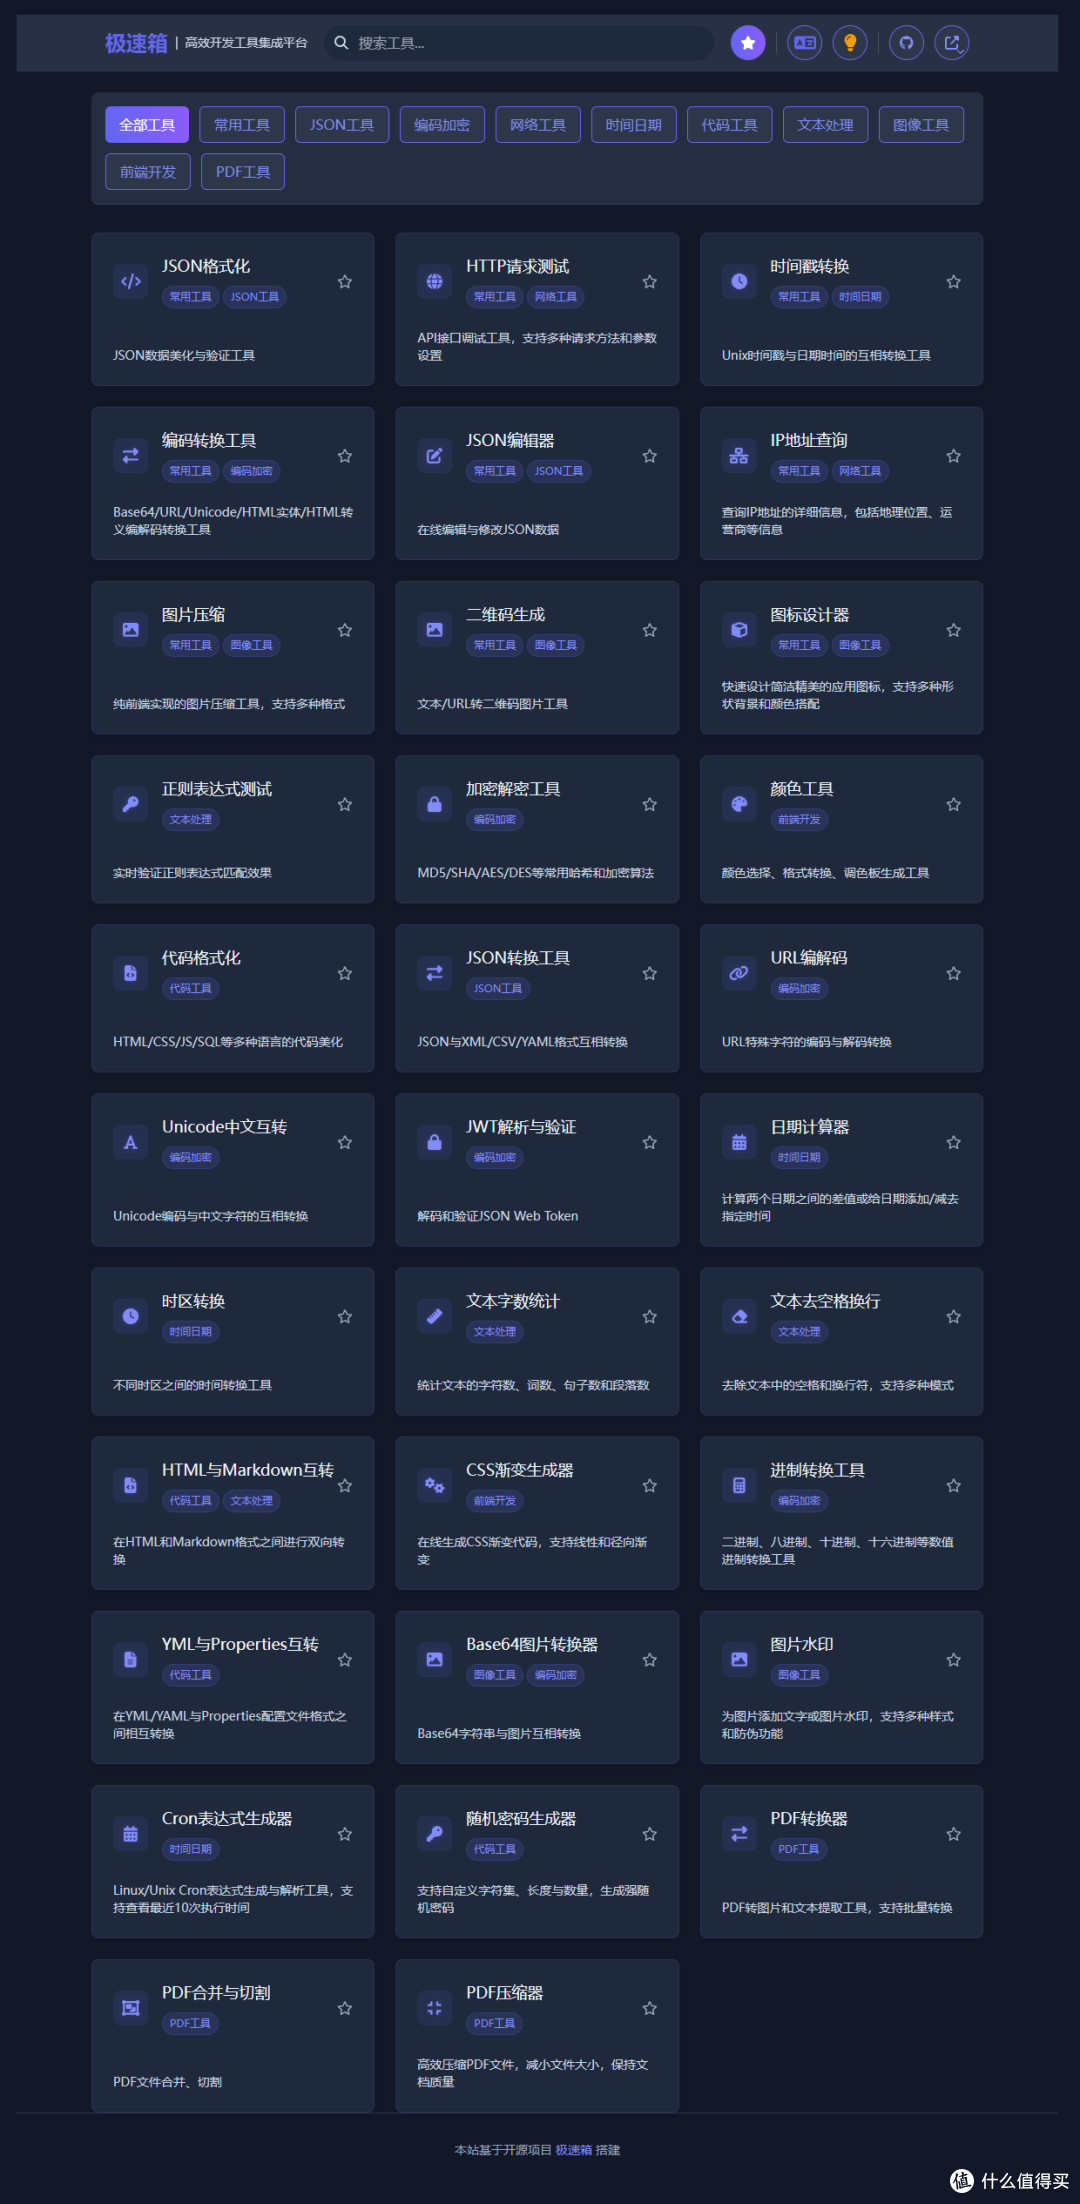Click the 加密解密工具 lock icon
This screenshot has height=2204, width=1080.
pyautogui.click(x=435, y=803)
